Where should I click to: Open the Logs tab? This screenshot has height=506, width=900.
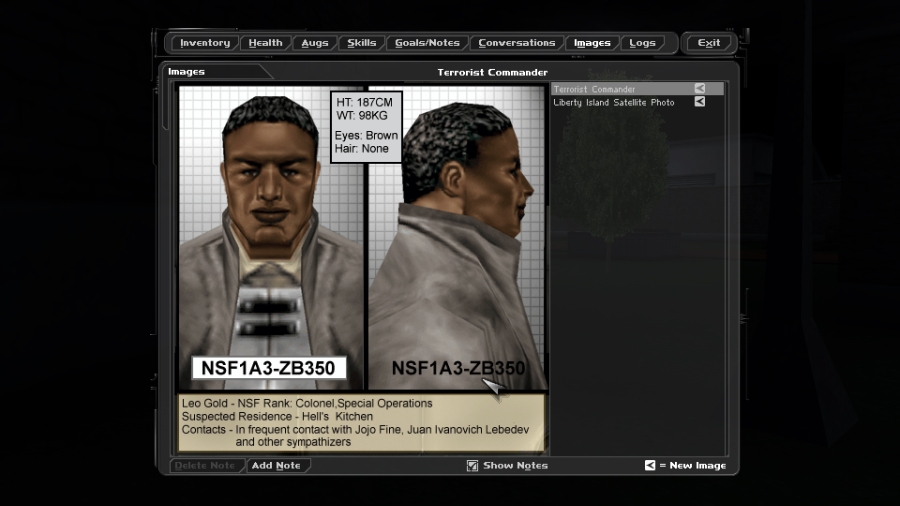pyautogui.click(x=642, y=43)
